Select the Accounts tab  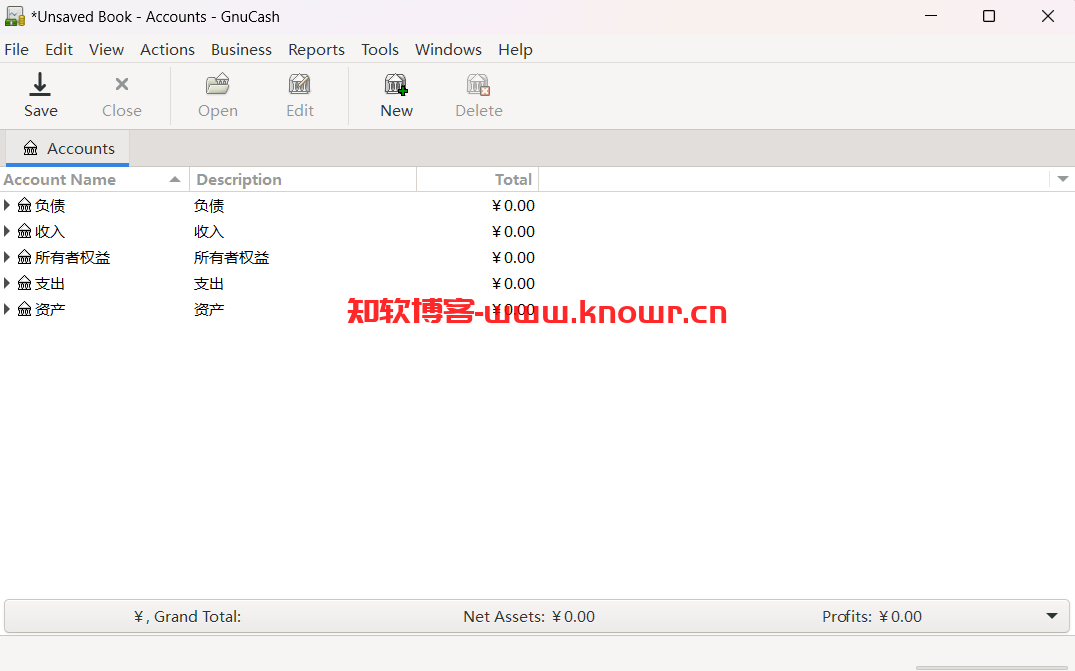coord(67,148)
